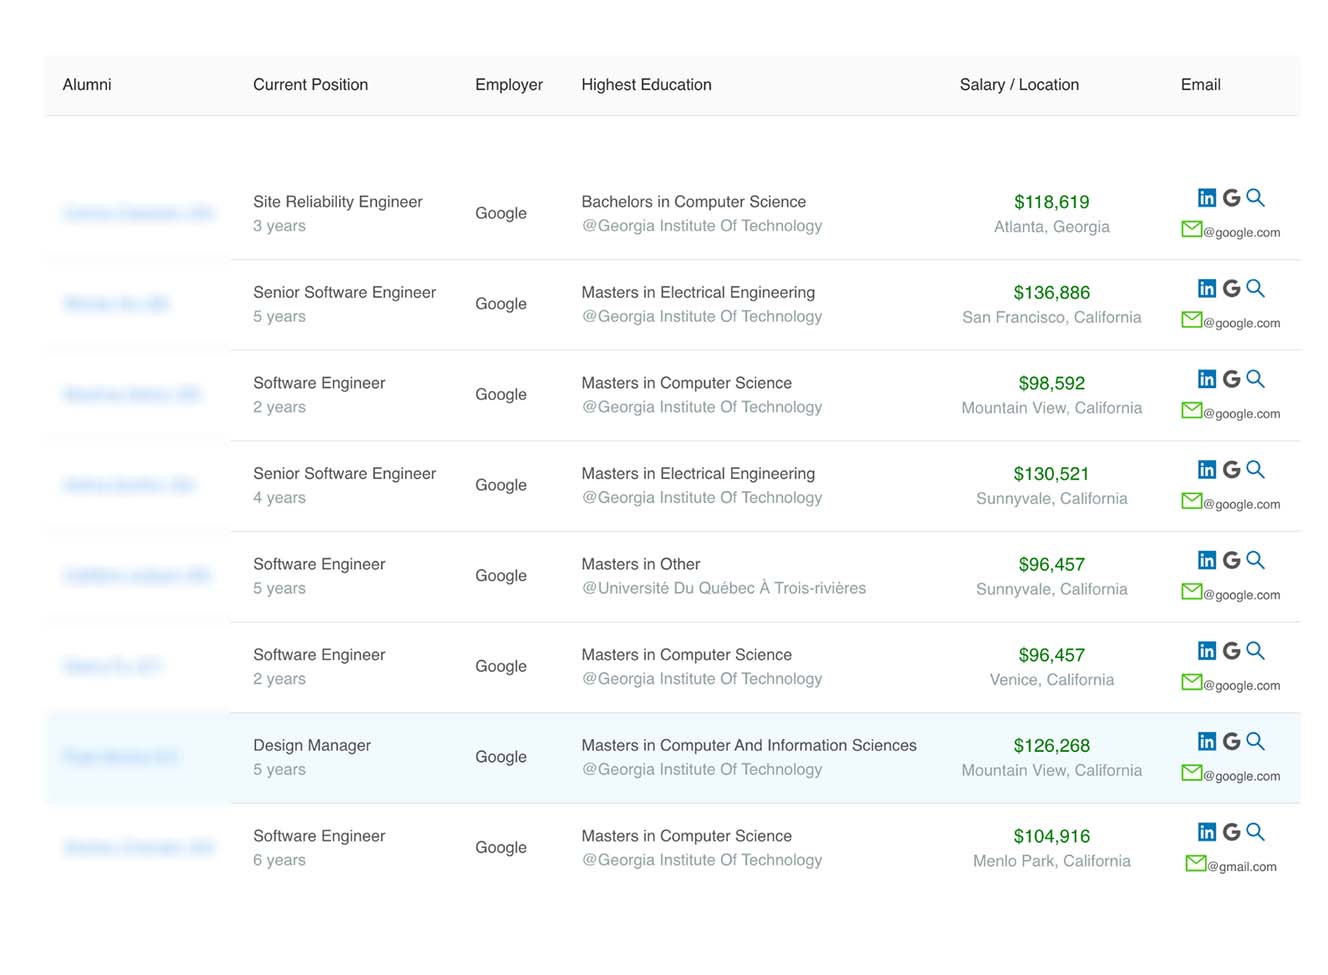Click search magnifier in Design Manager row
This screenshot has width=1328, height=975.
click(1255, 742)
